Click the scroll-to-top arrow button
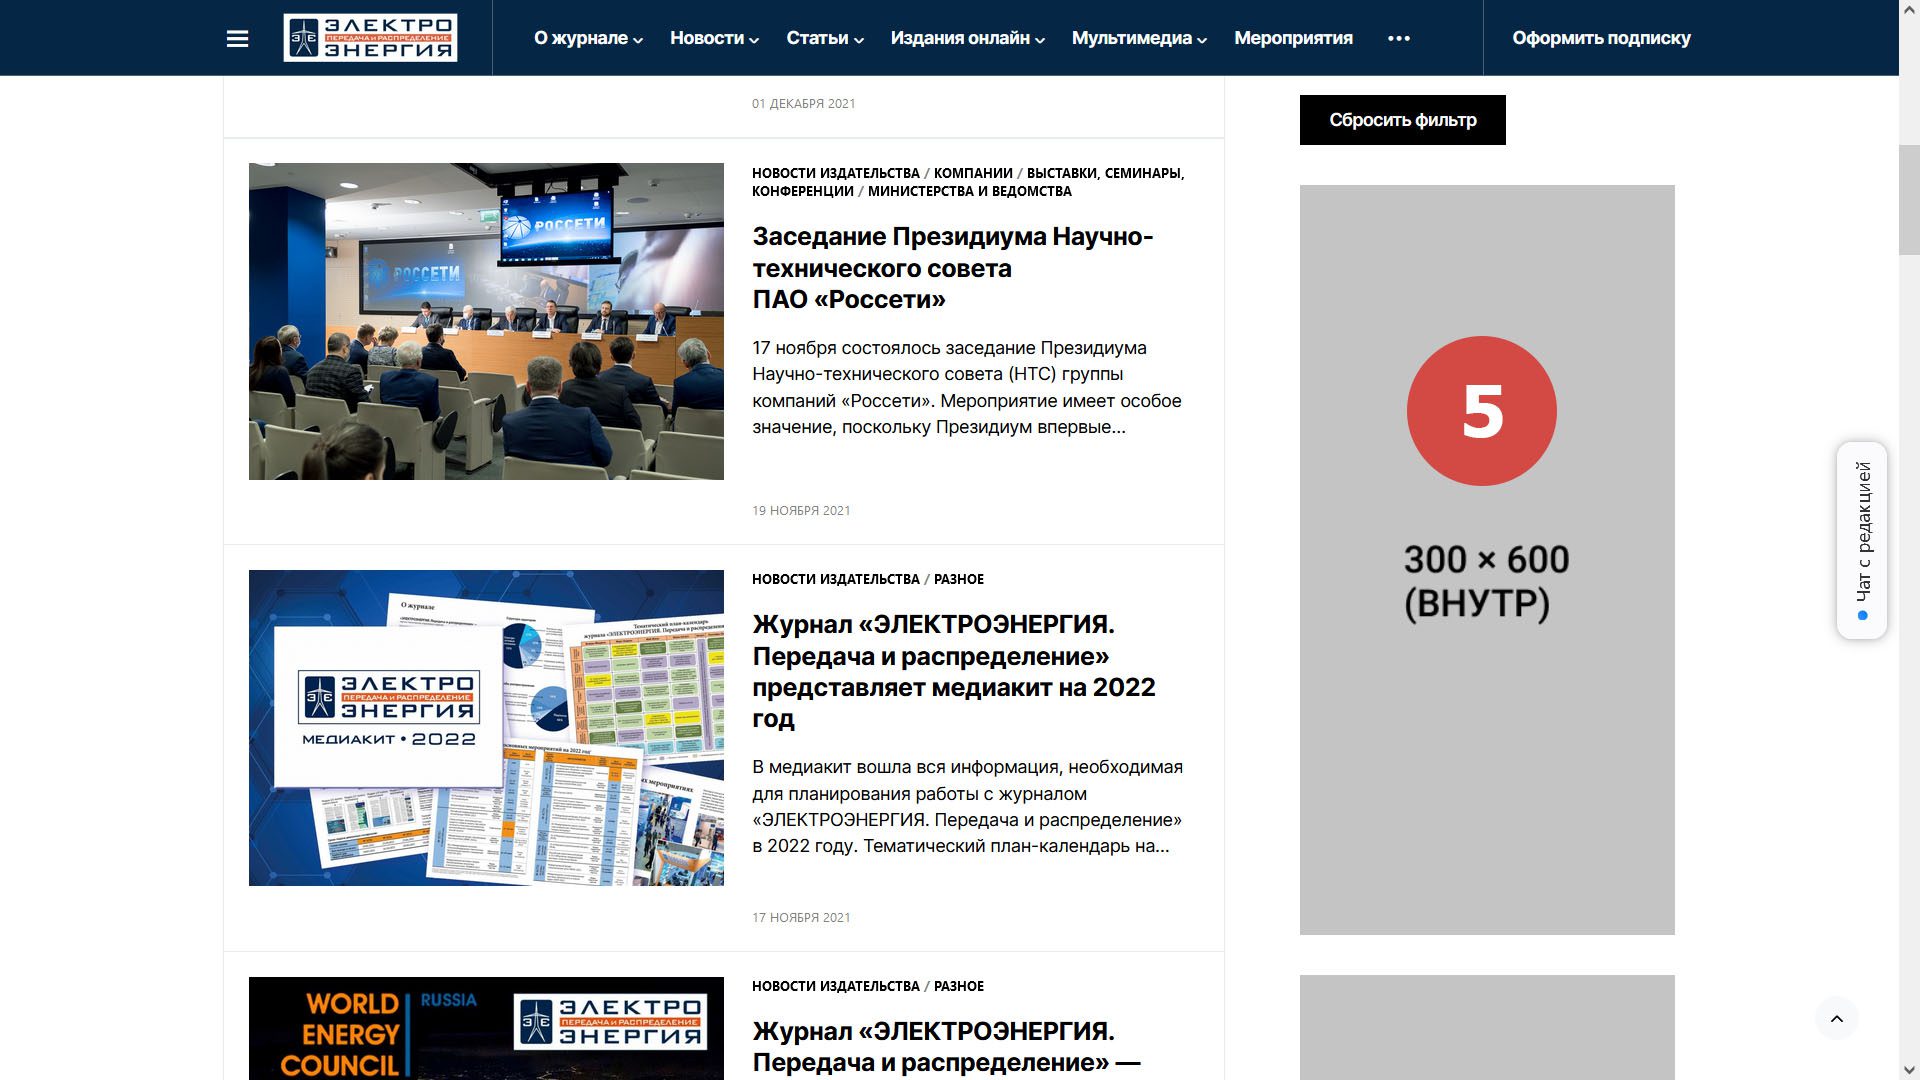This screenshot has width=1920, height=1080. click(1836, 1018)
